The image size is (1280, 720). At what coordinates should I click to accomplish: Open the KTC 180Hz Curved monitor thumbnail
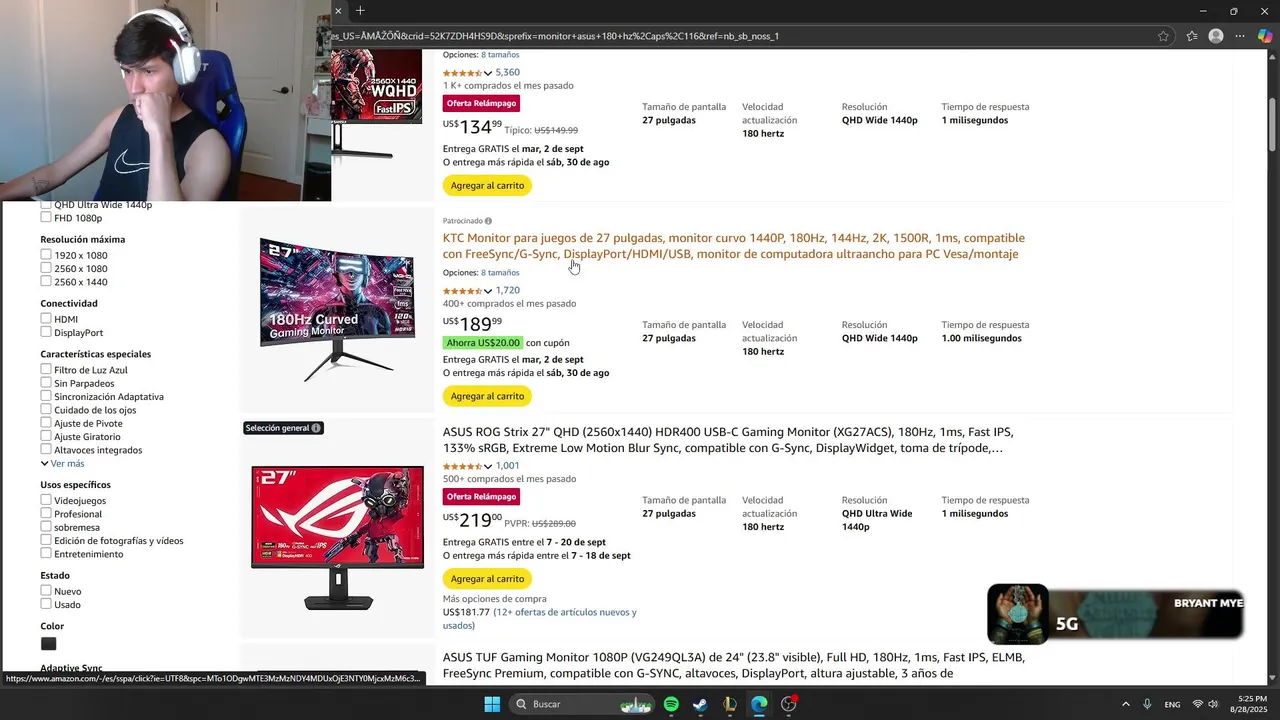click(x=337, y=309)
